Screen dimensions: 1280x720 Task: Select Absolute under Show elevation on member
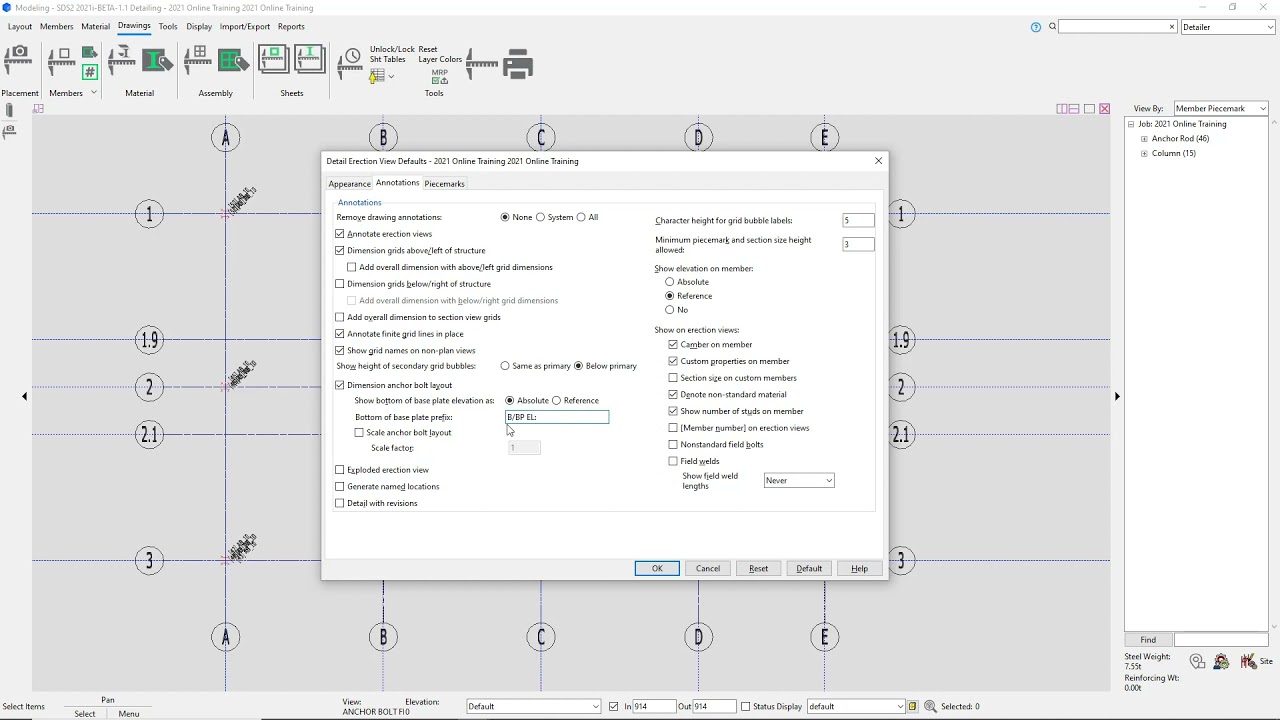(670, 282)
